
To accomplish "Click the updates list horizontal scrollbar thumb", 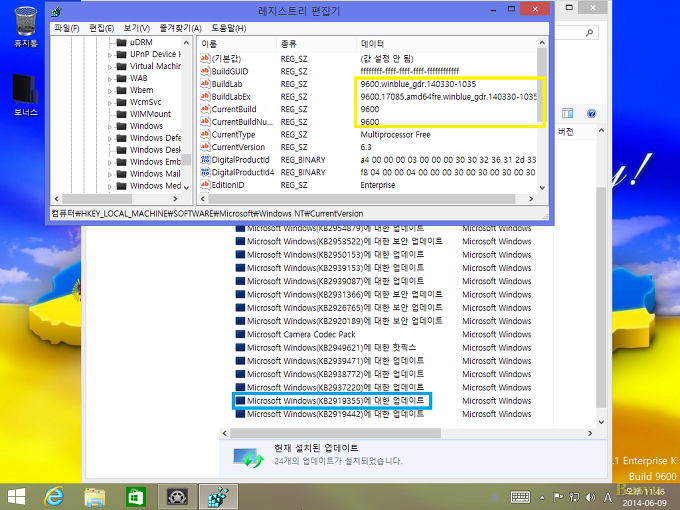I will [336, 433].
